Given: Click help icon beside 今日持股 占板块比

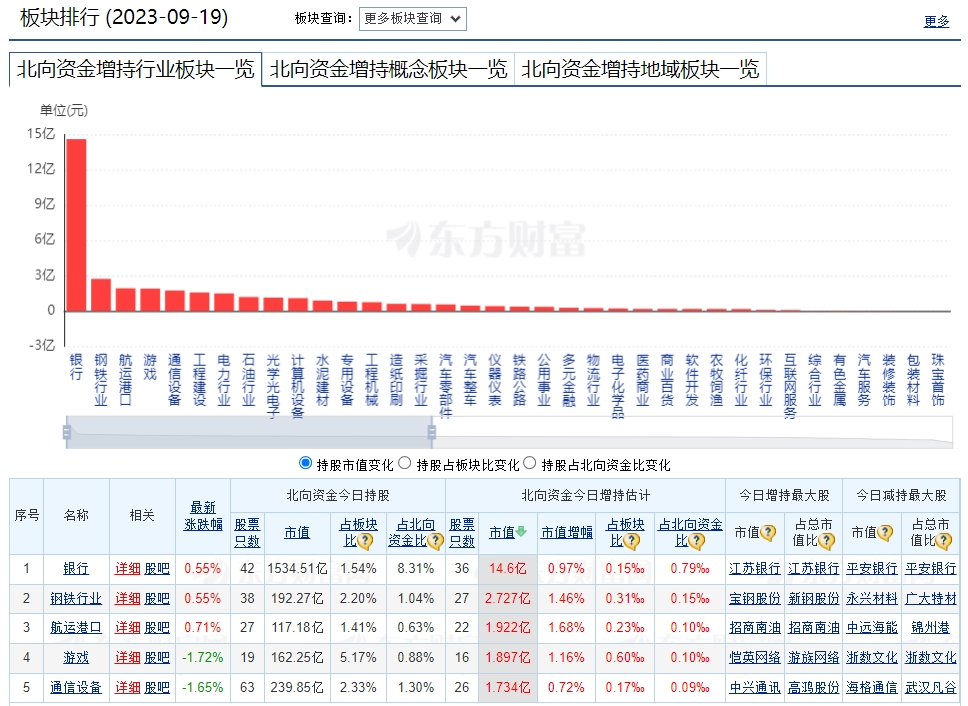Looking at the screenshot, I should point(365,541).
